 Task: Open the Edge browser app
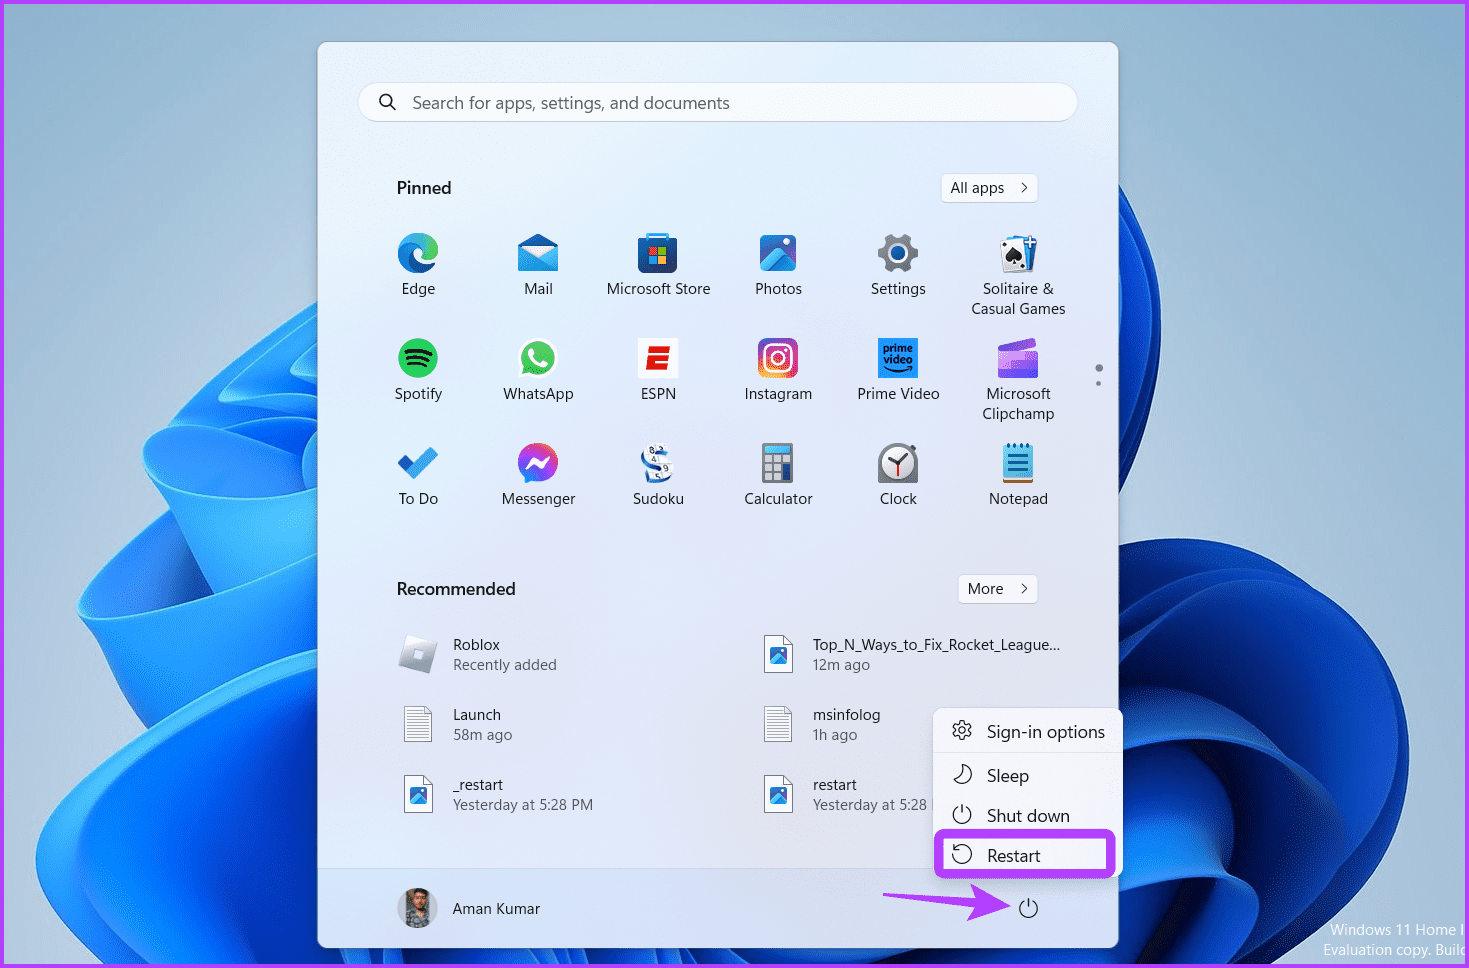418,264
